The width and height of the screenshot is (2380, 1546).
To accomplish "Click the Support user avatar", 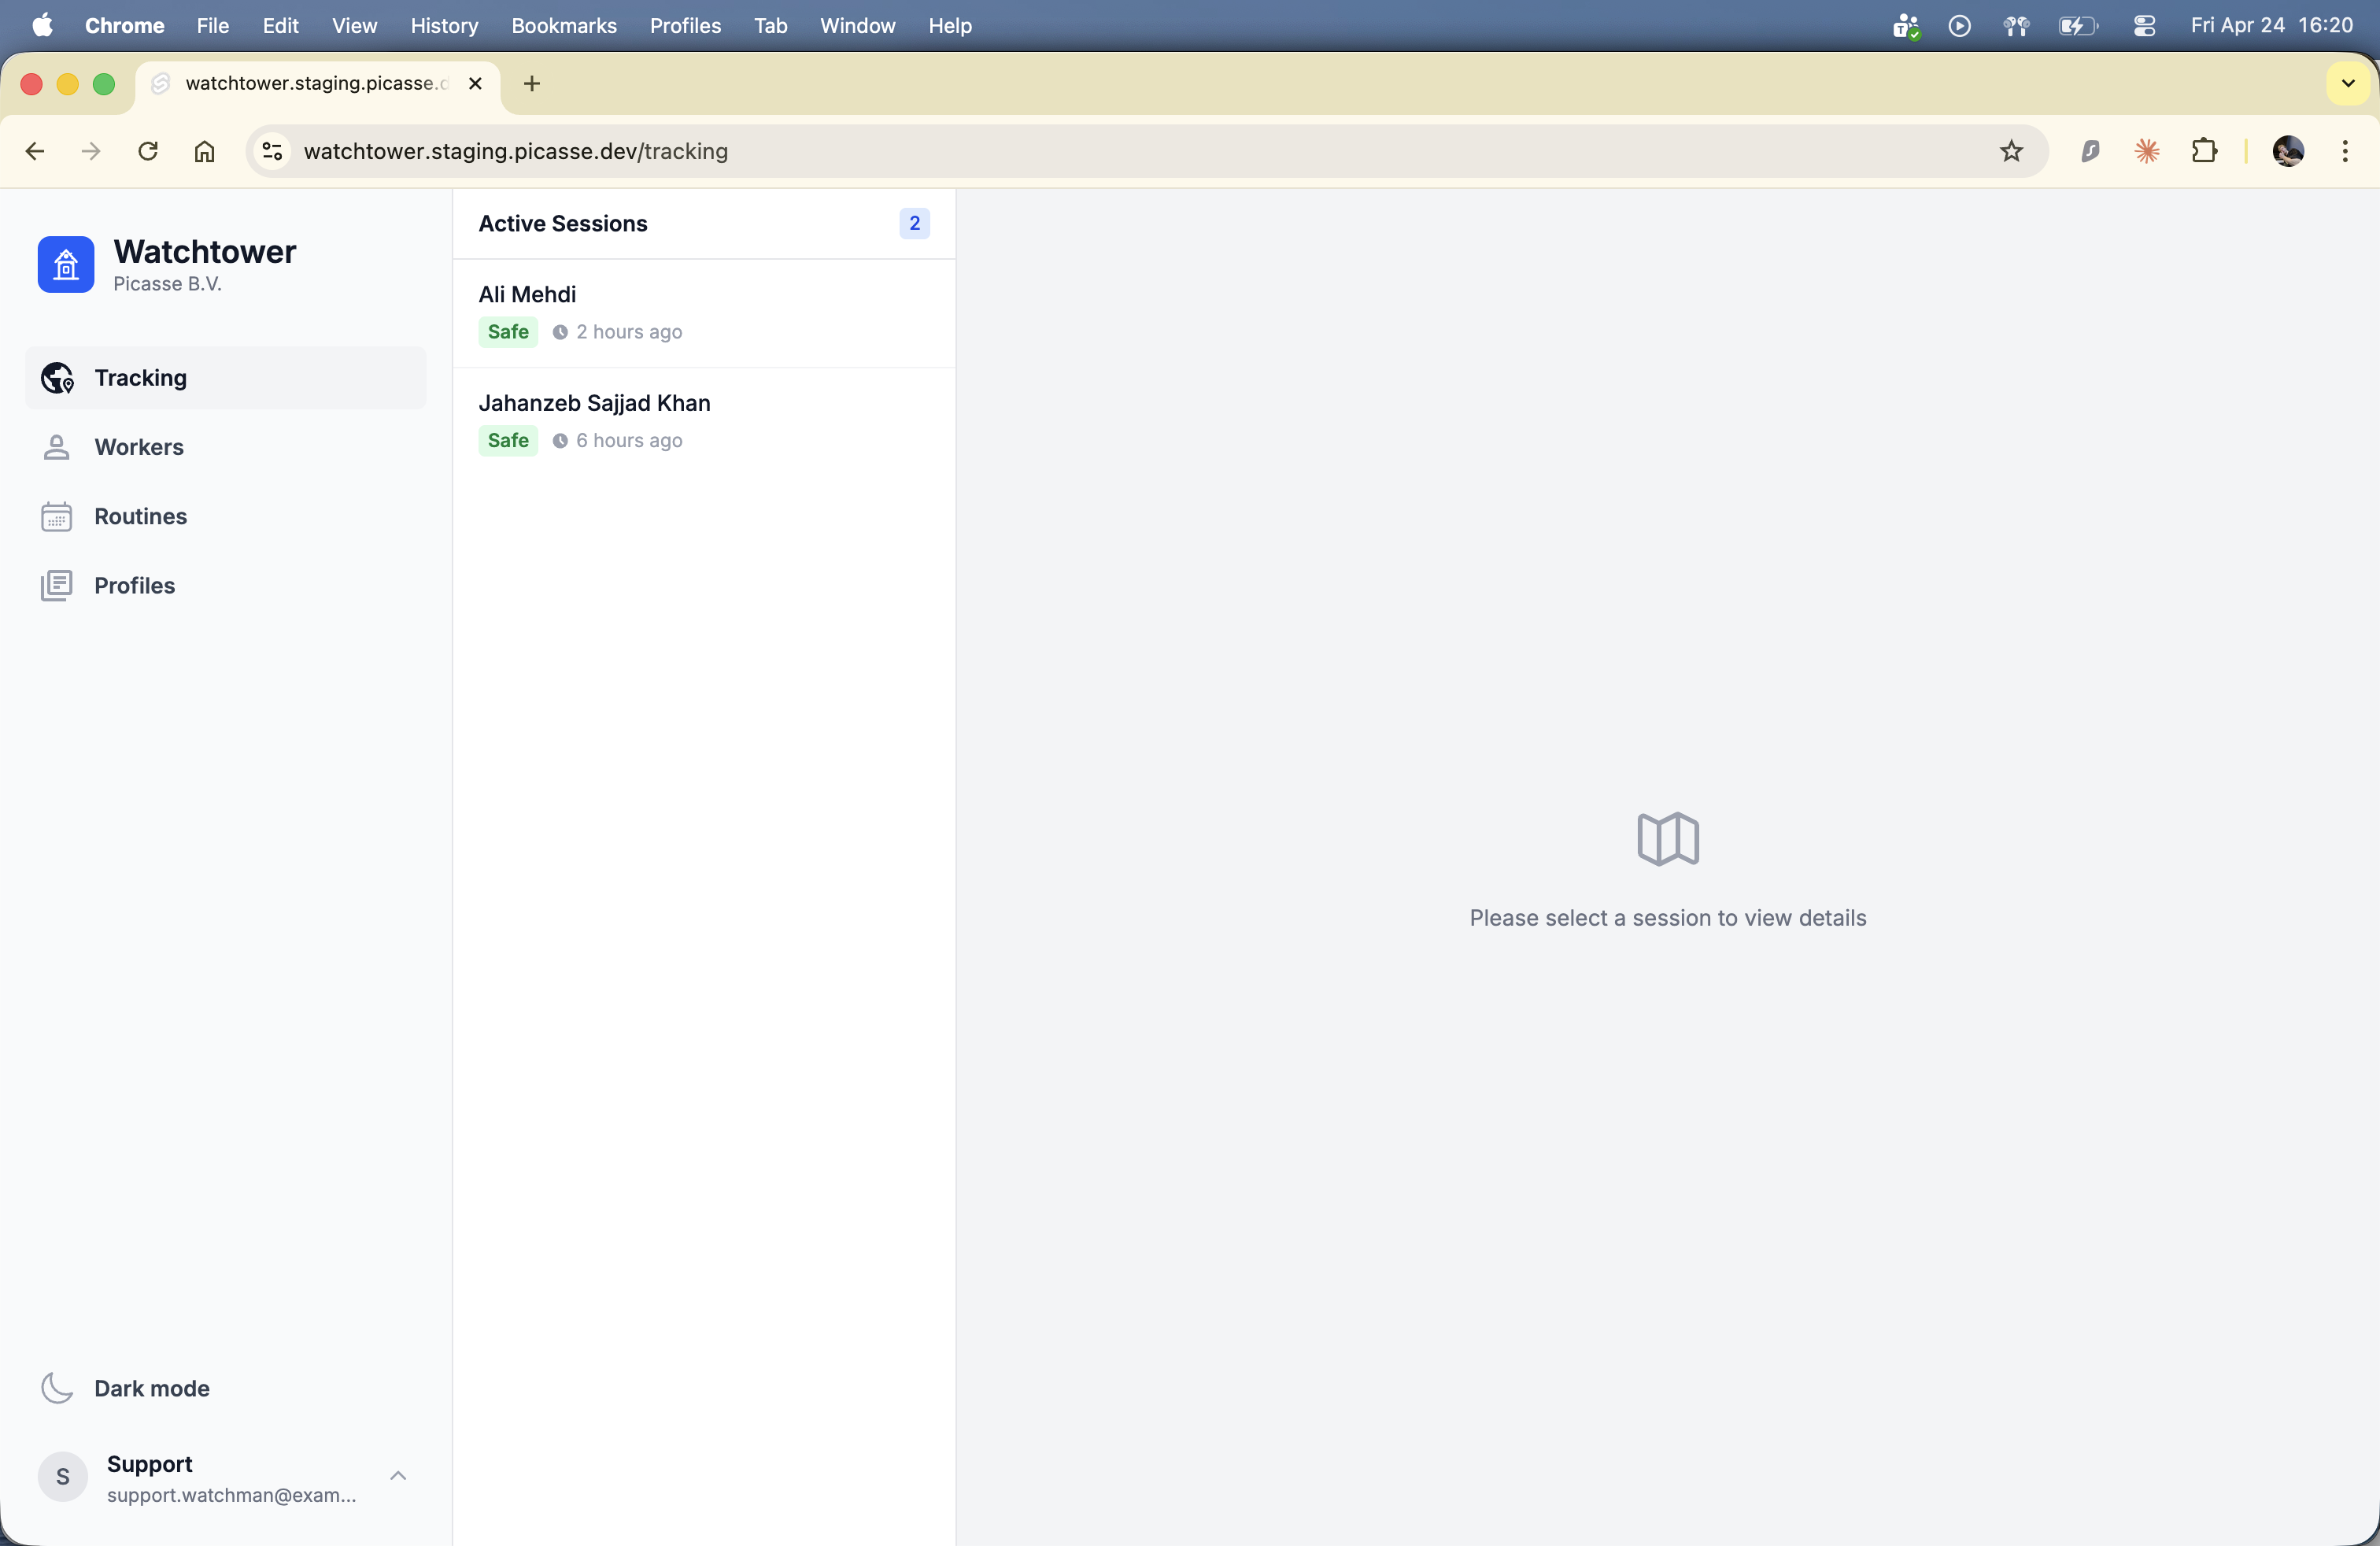I will (x=63, y=1477).
